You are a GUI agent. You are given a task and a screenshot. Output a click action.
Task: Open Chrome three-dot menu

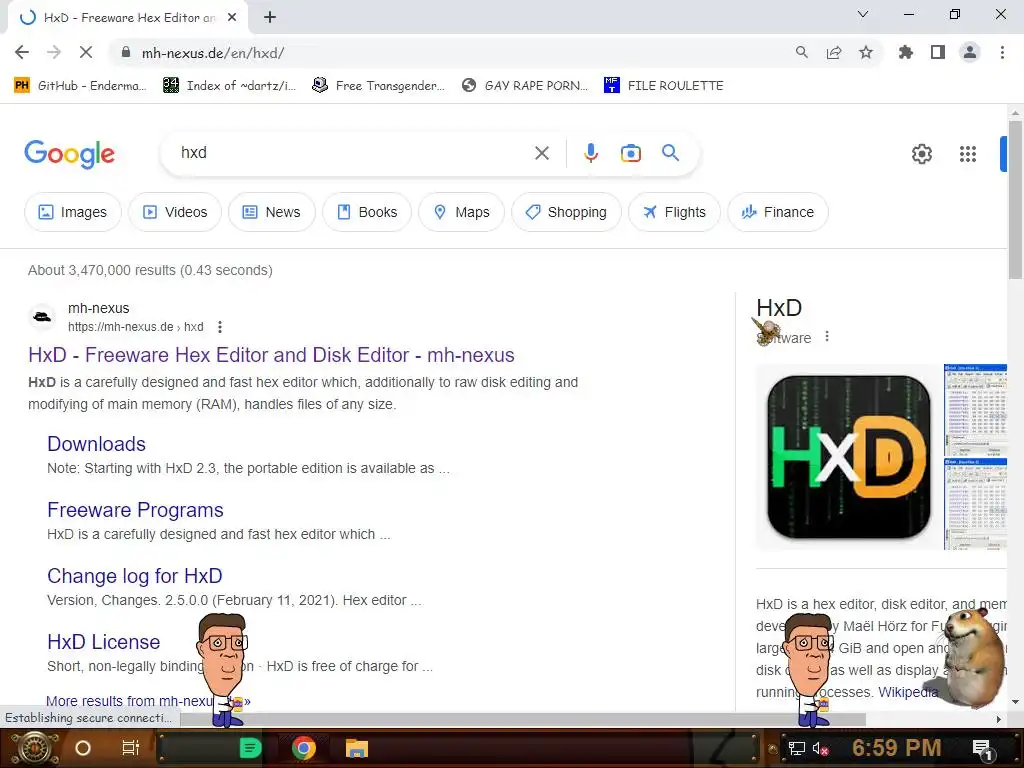point(1002,52)
